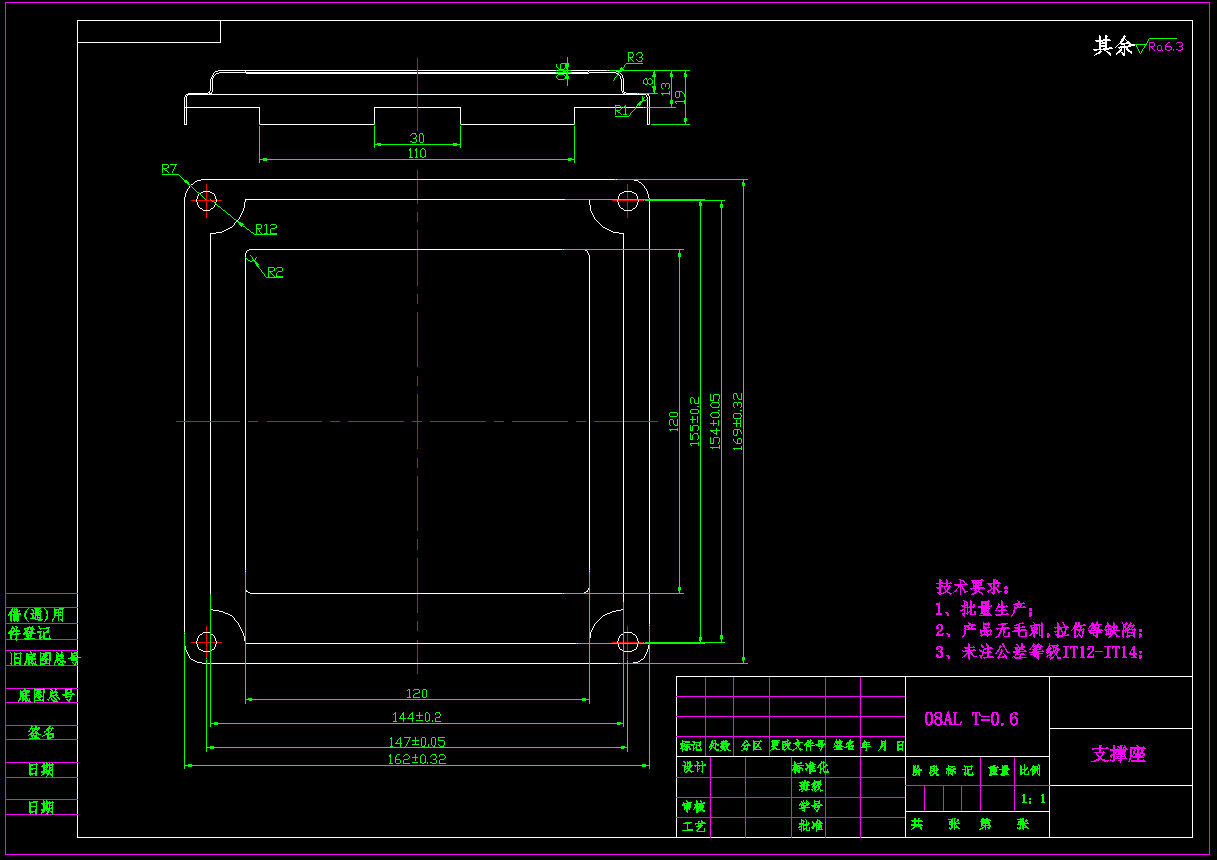Click the 设计 label in title block
The height and width of the screenshot is (860, 1217).
694,767
